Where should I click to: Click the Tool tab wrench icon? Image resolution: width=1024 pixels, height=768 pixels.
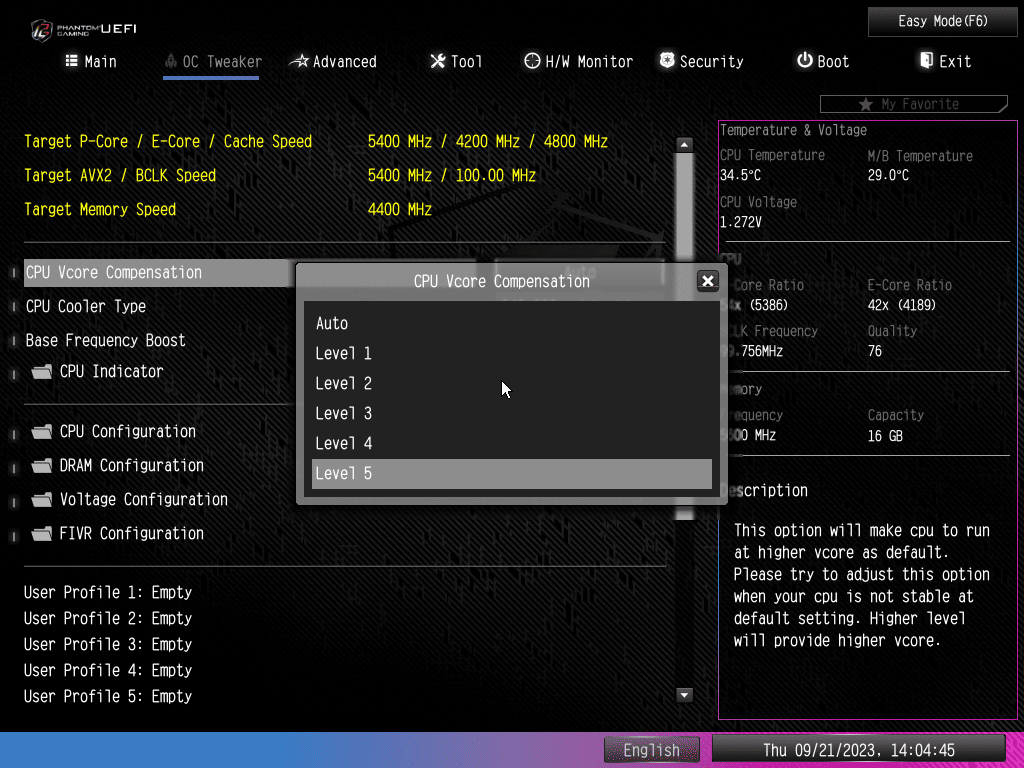click(x=438, y=61)
